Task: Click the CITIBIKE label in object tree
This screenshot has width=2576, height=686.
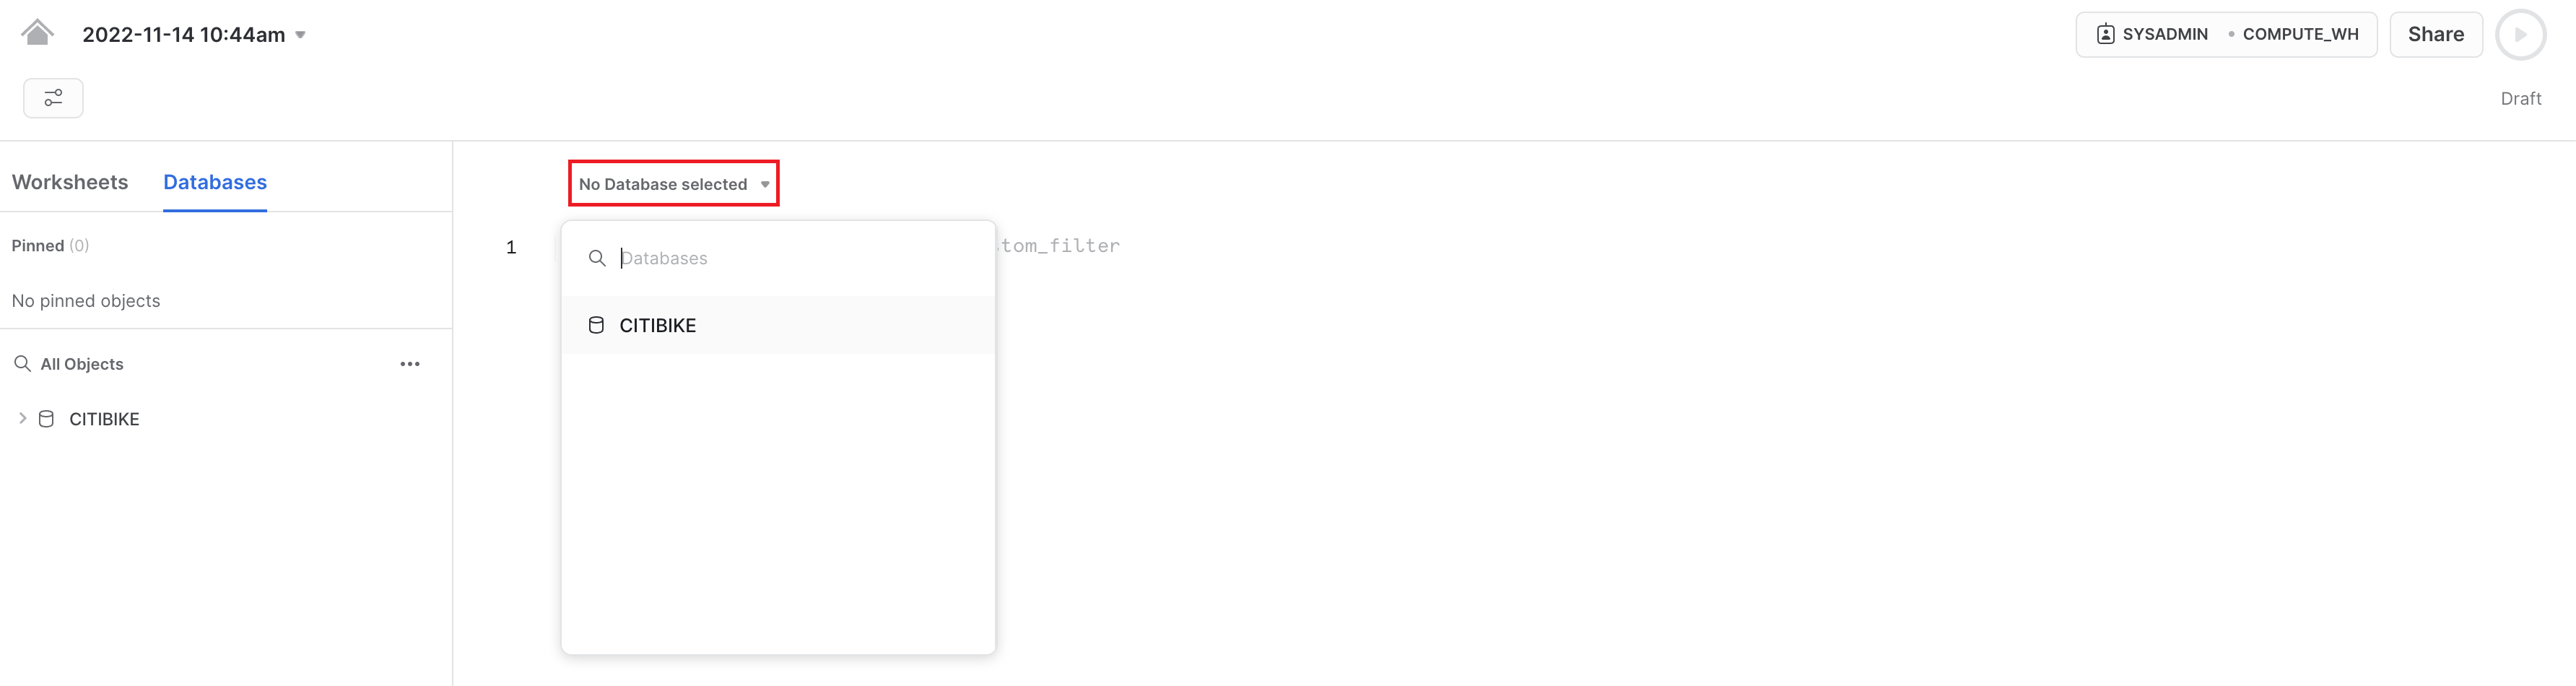Action: (104, 419)
